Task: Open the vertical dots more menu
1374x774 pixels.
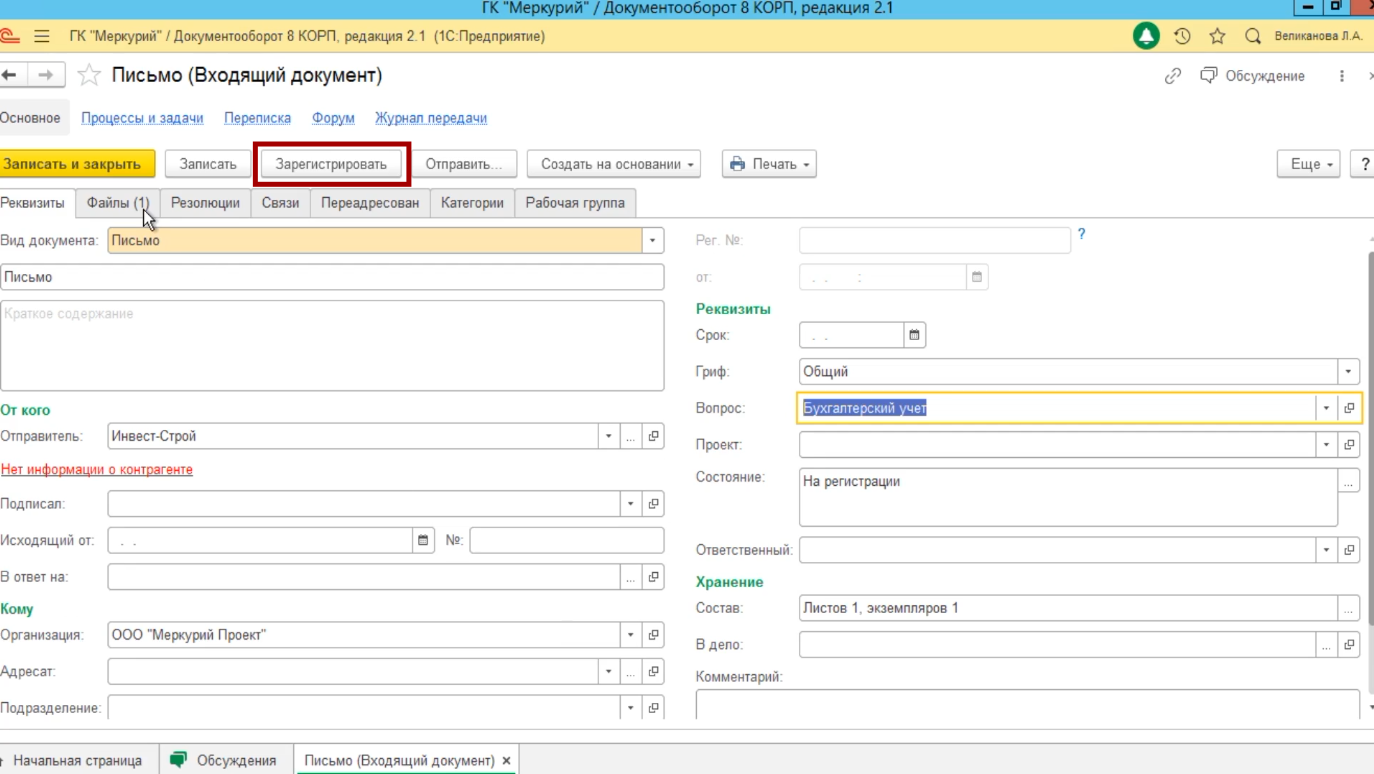Action: pyautogui.click(x=1342, y=76)
